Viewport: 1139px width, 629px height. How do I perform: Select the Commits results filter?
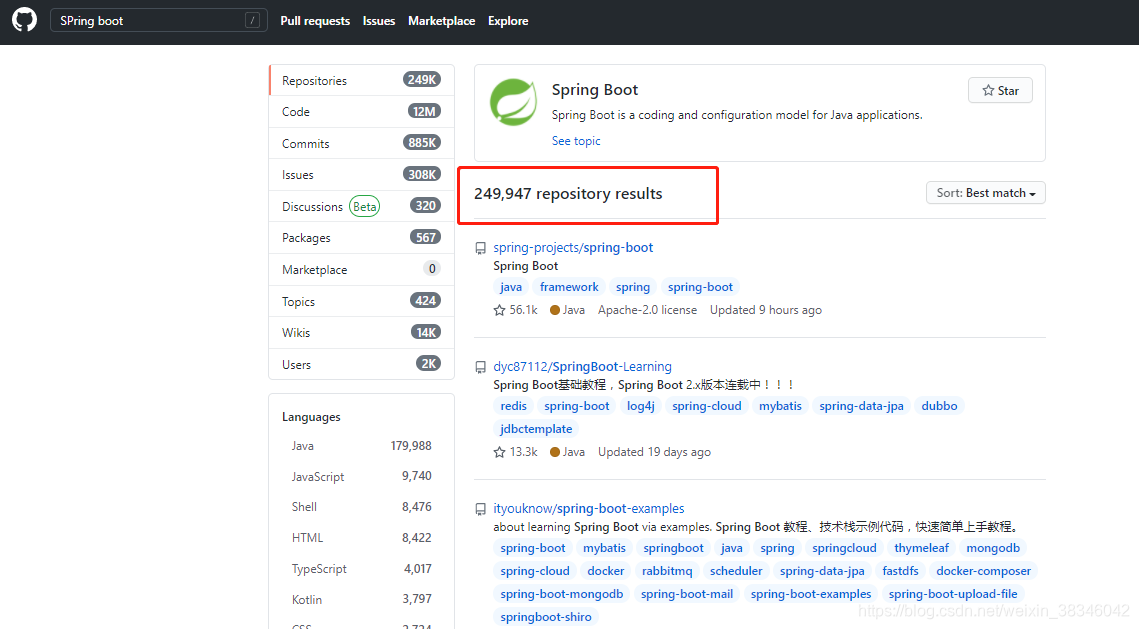click(362, 143)
